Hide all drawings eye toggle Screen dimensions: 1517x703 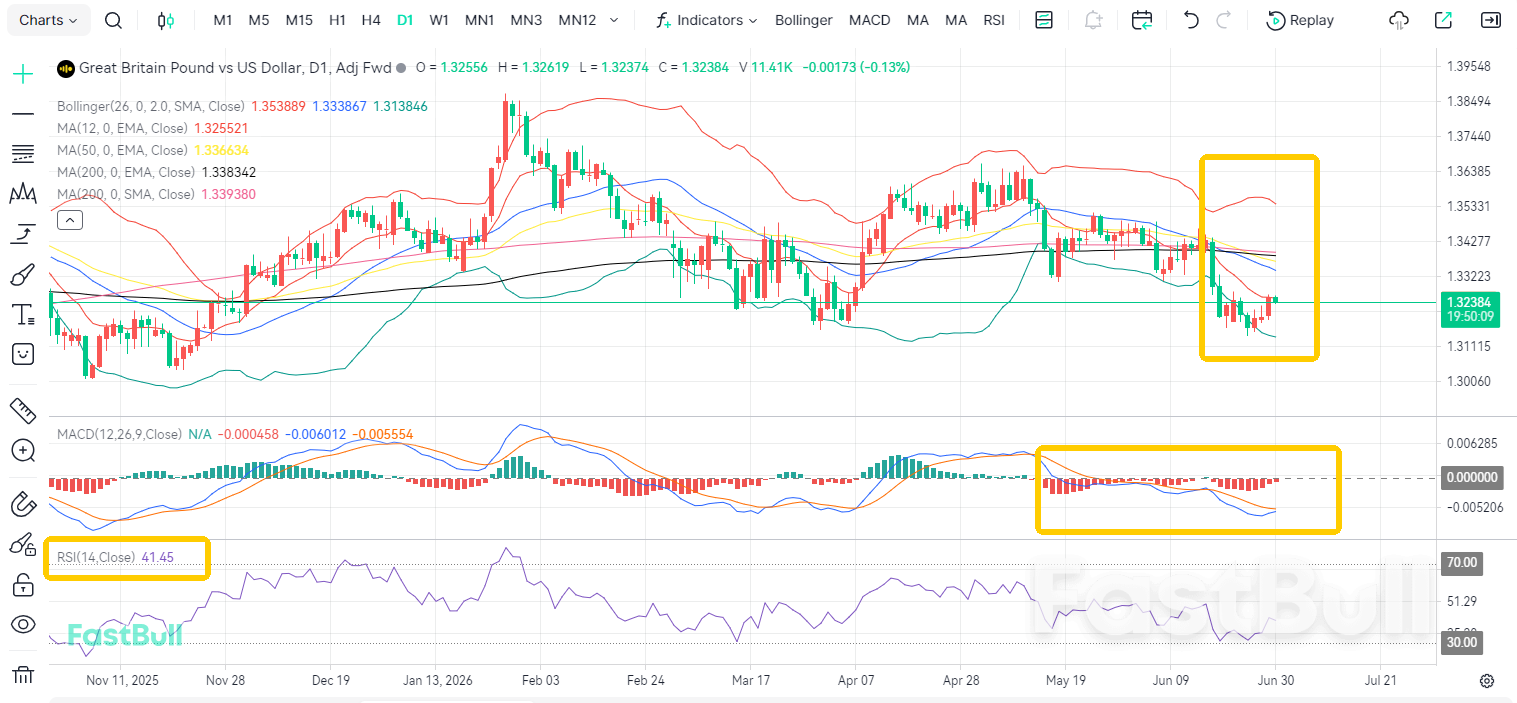(x=23, y=625)
